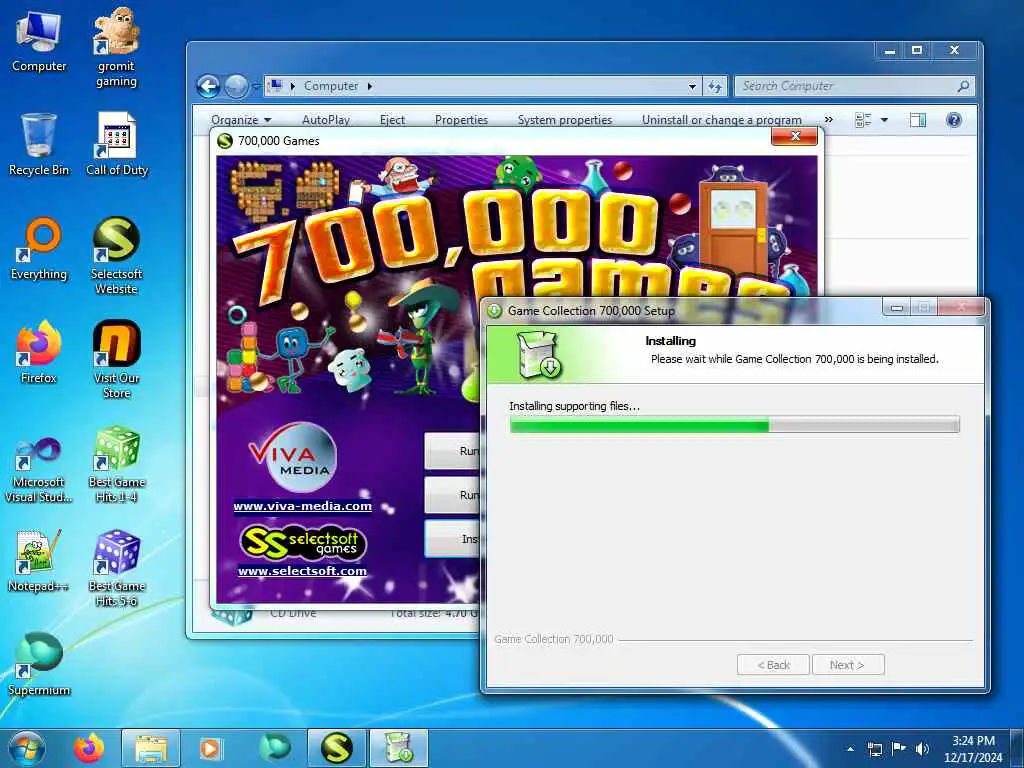1024x768 pixels.
Task: Open the gromit gaming shortcut
Action: click(x=116, y=49)
